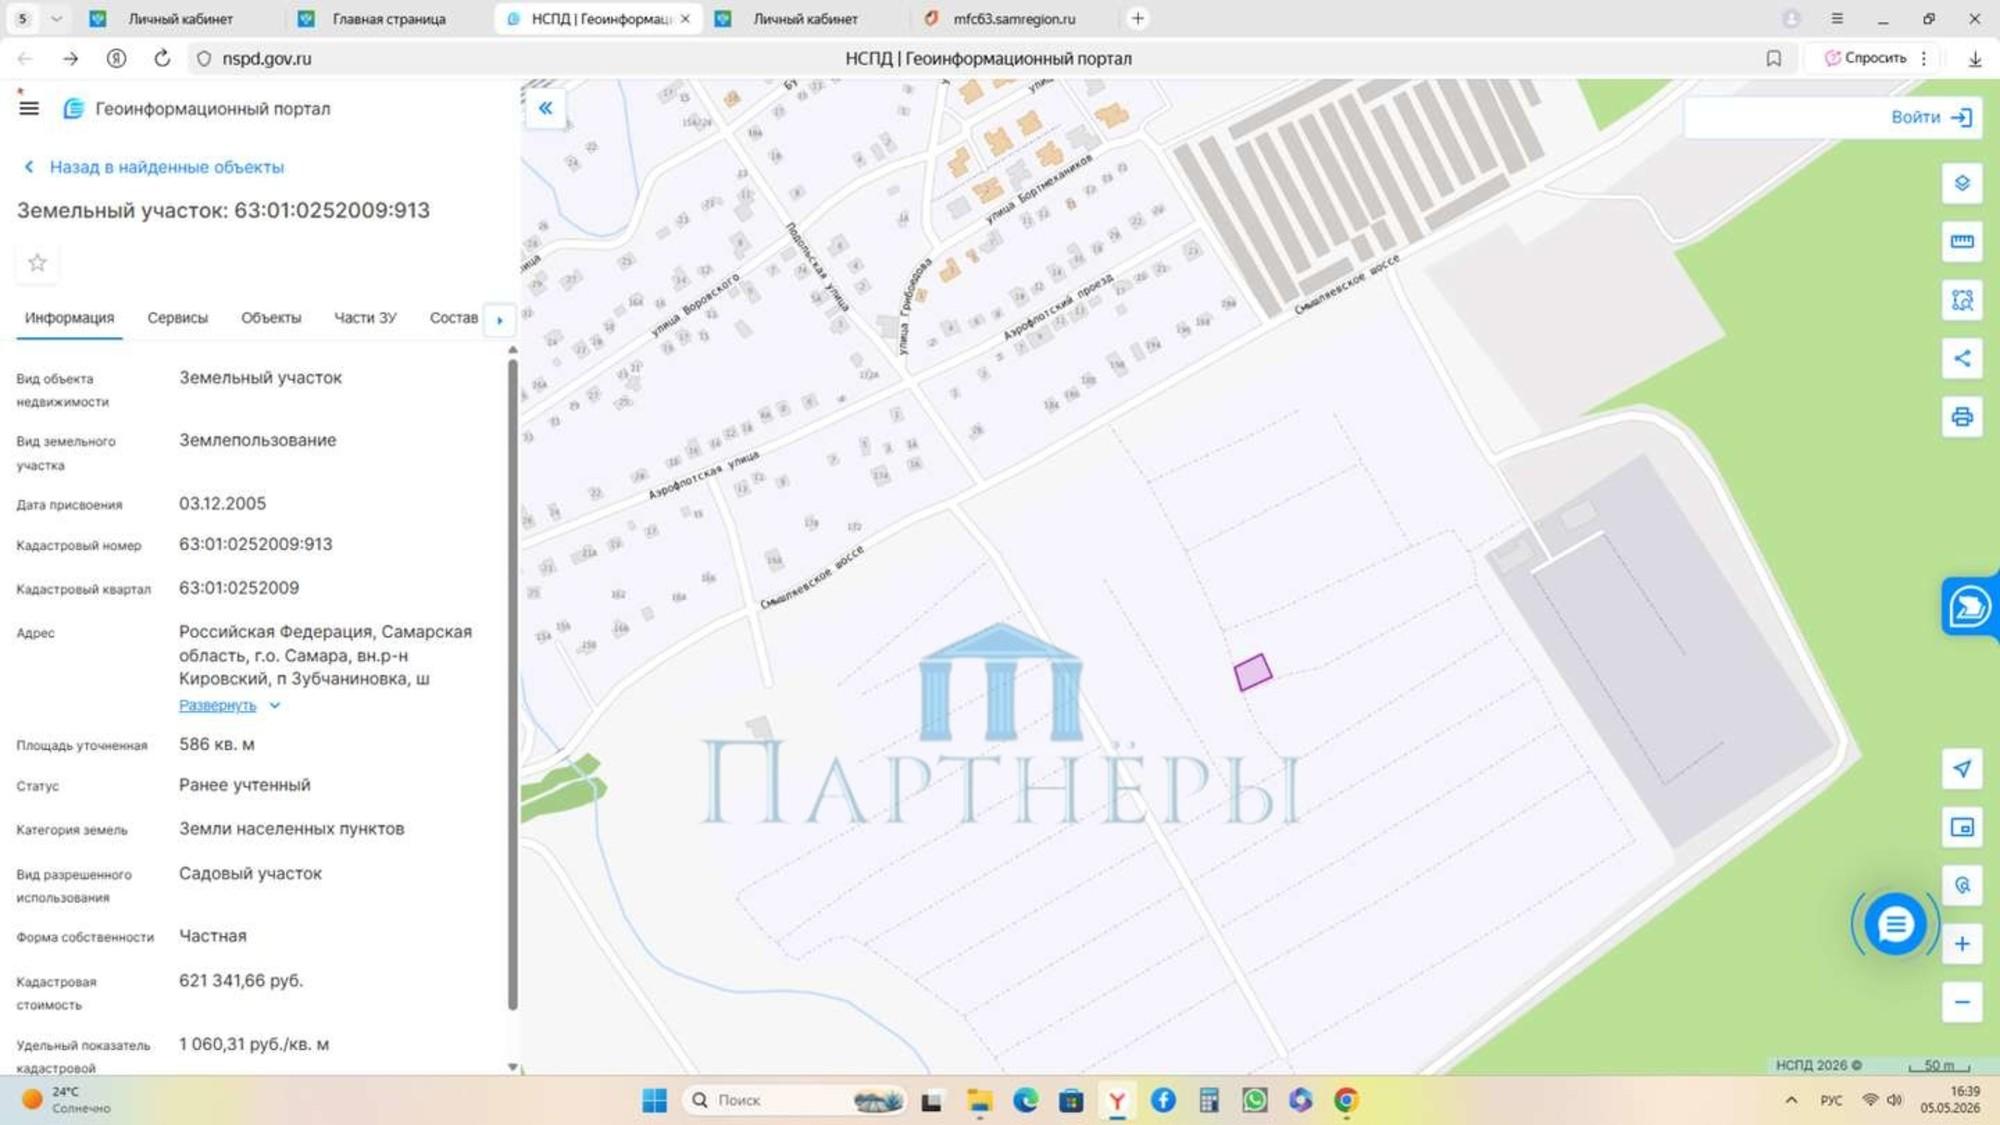Click the cadastral number 63:01:0252009:913 value
This screenshot has height=1125, width=2000.
click(x=256, y=544)
